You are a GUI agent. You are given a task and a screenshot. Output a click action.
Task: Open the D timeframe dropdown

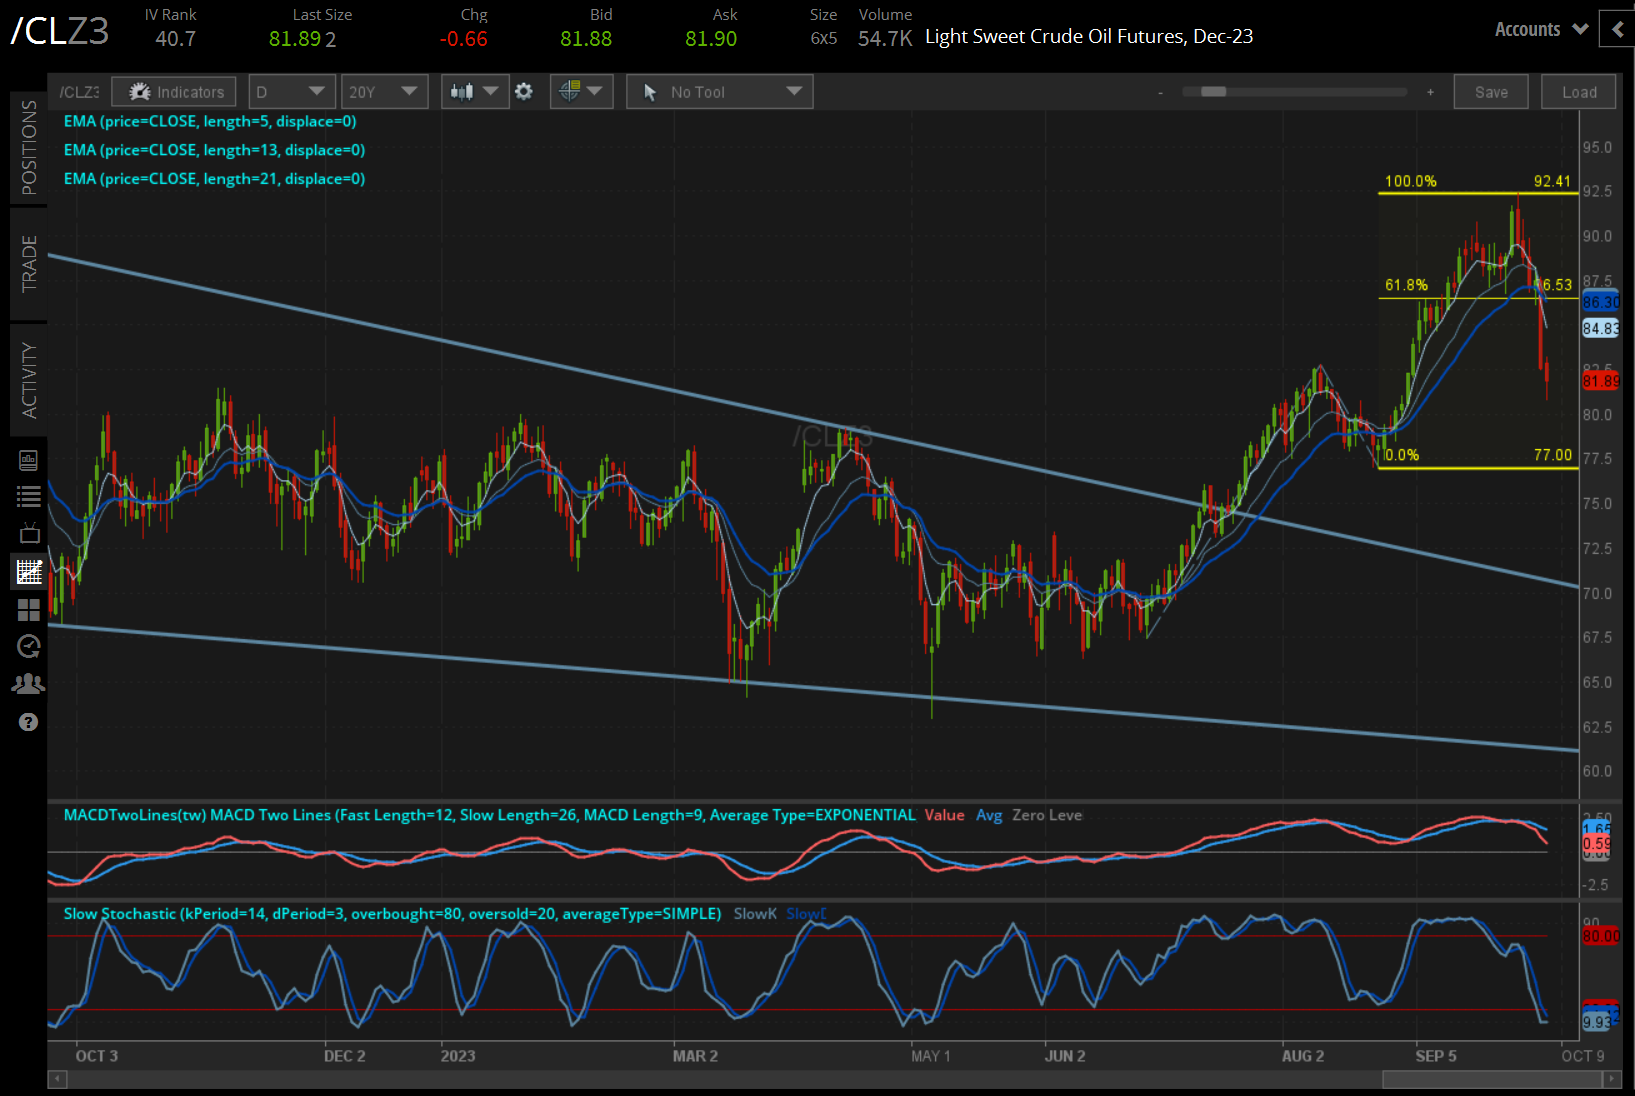(291, 91)
